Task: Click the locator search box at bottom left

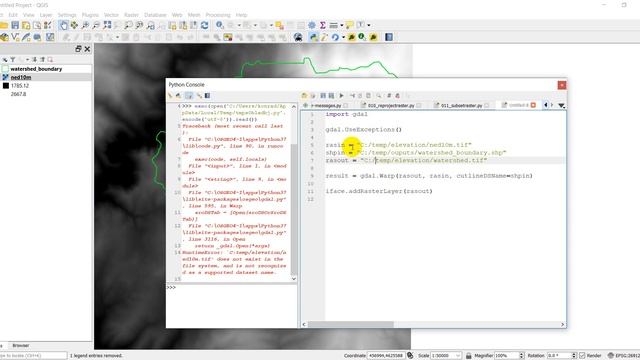Action: click(33, 356)
